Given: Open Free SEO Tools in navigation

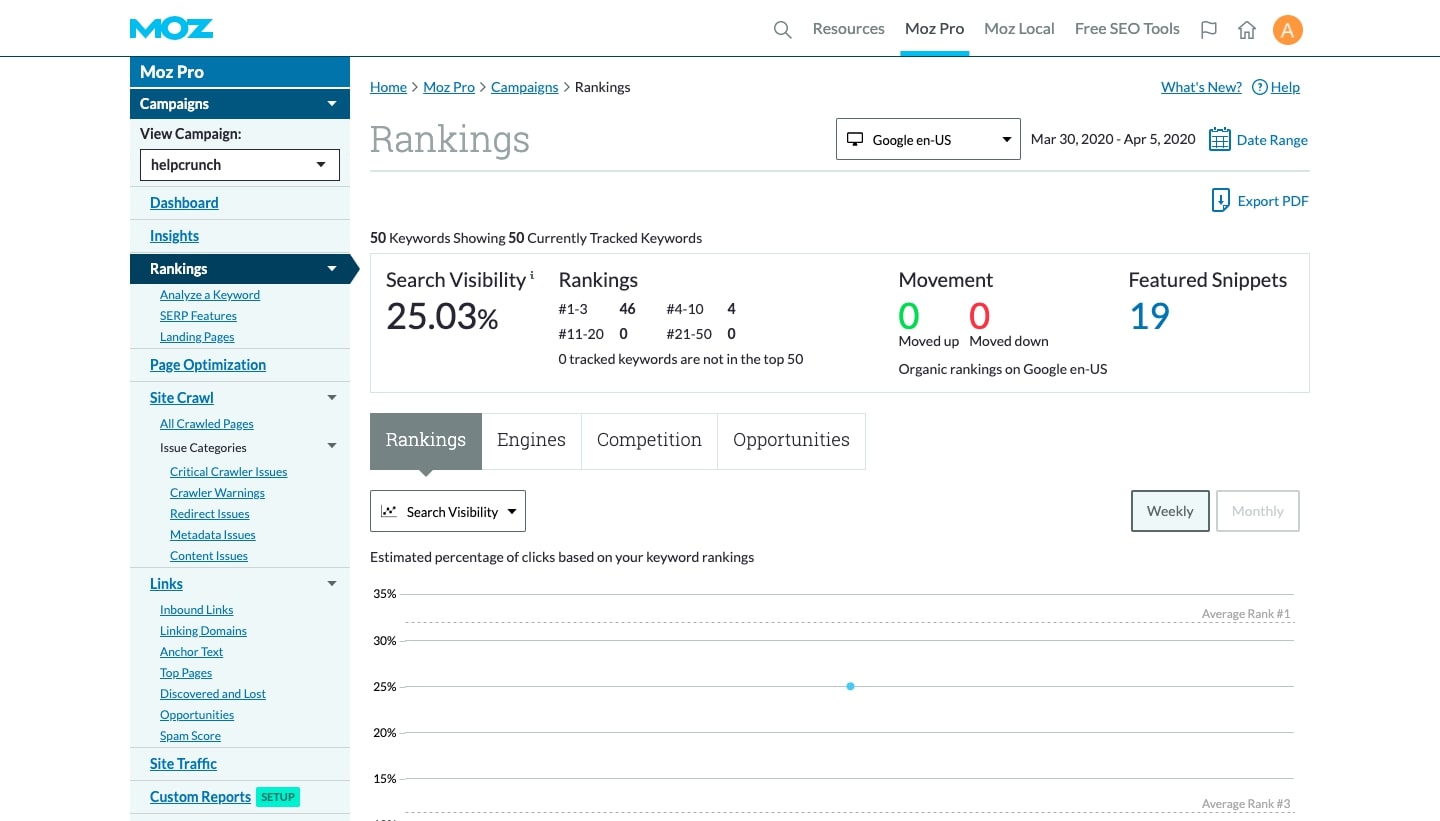Looking at the screenshot, I should pos(1127,29).
